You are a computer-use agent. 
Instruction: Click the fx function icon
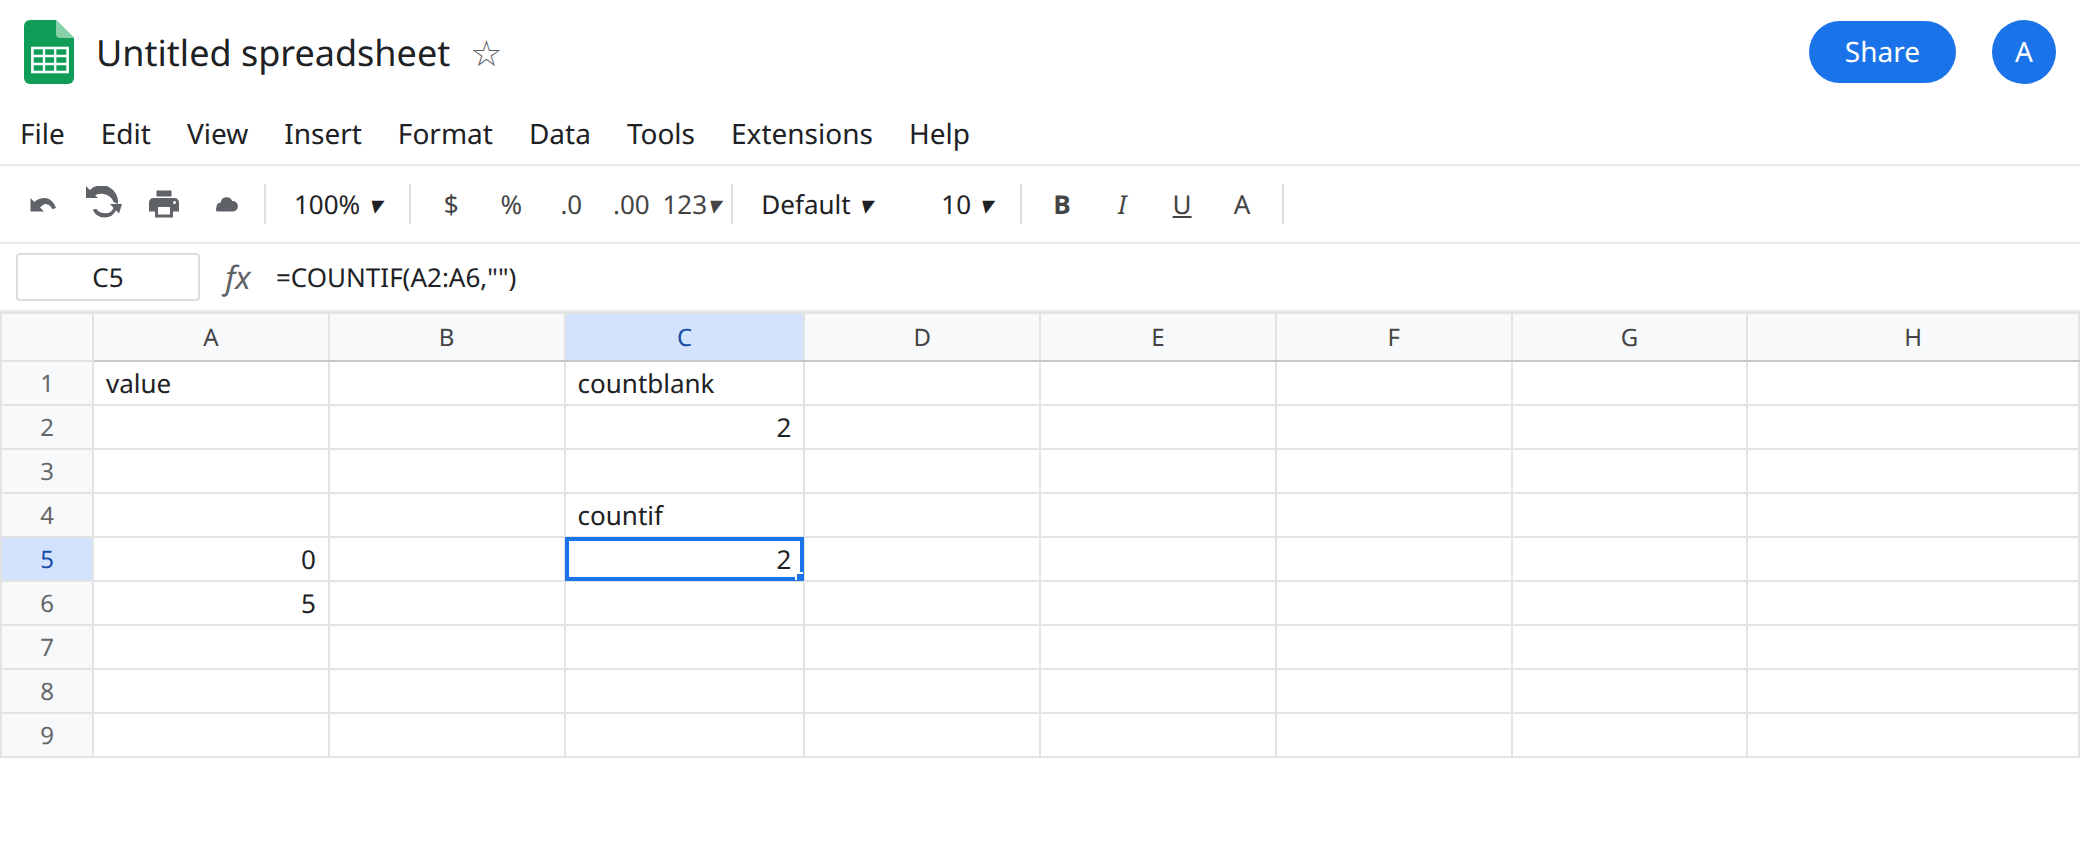coord(237,278)
